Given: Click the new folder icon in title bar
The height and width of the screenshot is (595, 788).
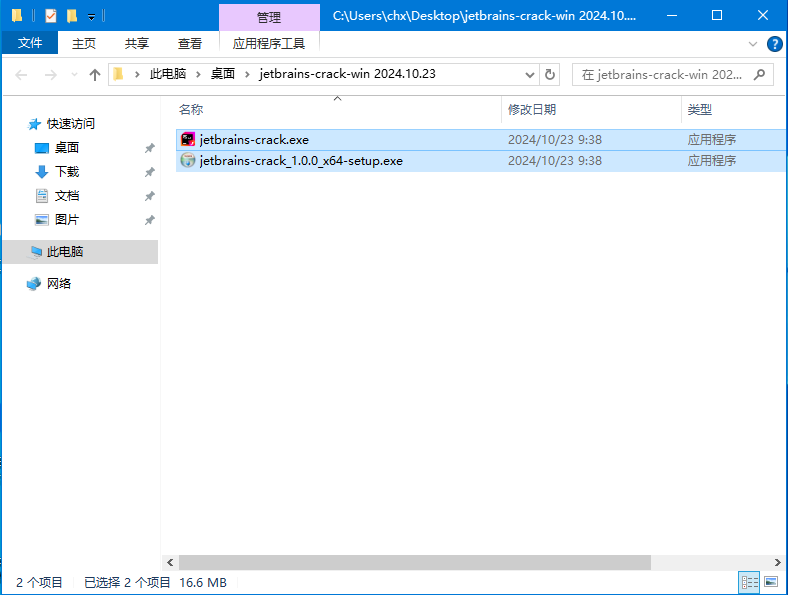Looking at the screenshot, I should [72, 16].
